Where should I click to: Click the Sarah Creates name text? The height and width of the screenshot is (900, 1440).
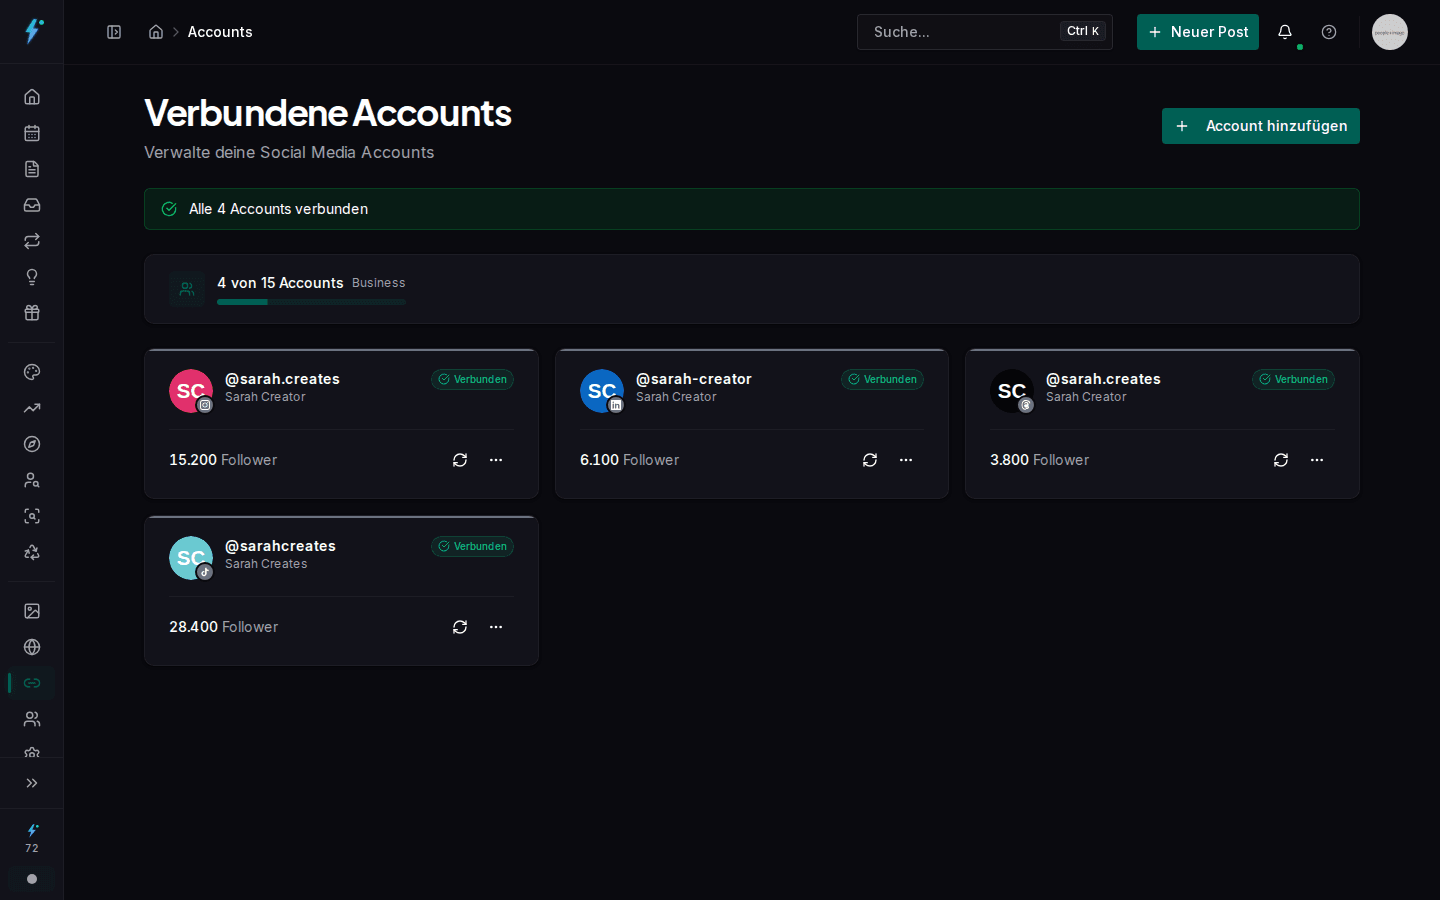(266, 564)
